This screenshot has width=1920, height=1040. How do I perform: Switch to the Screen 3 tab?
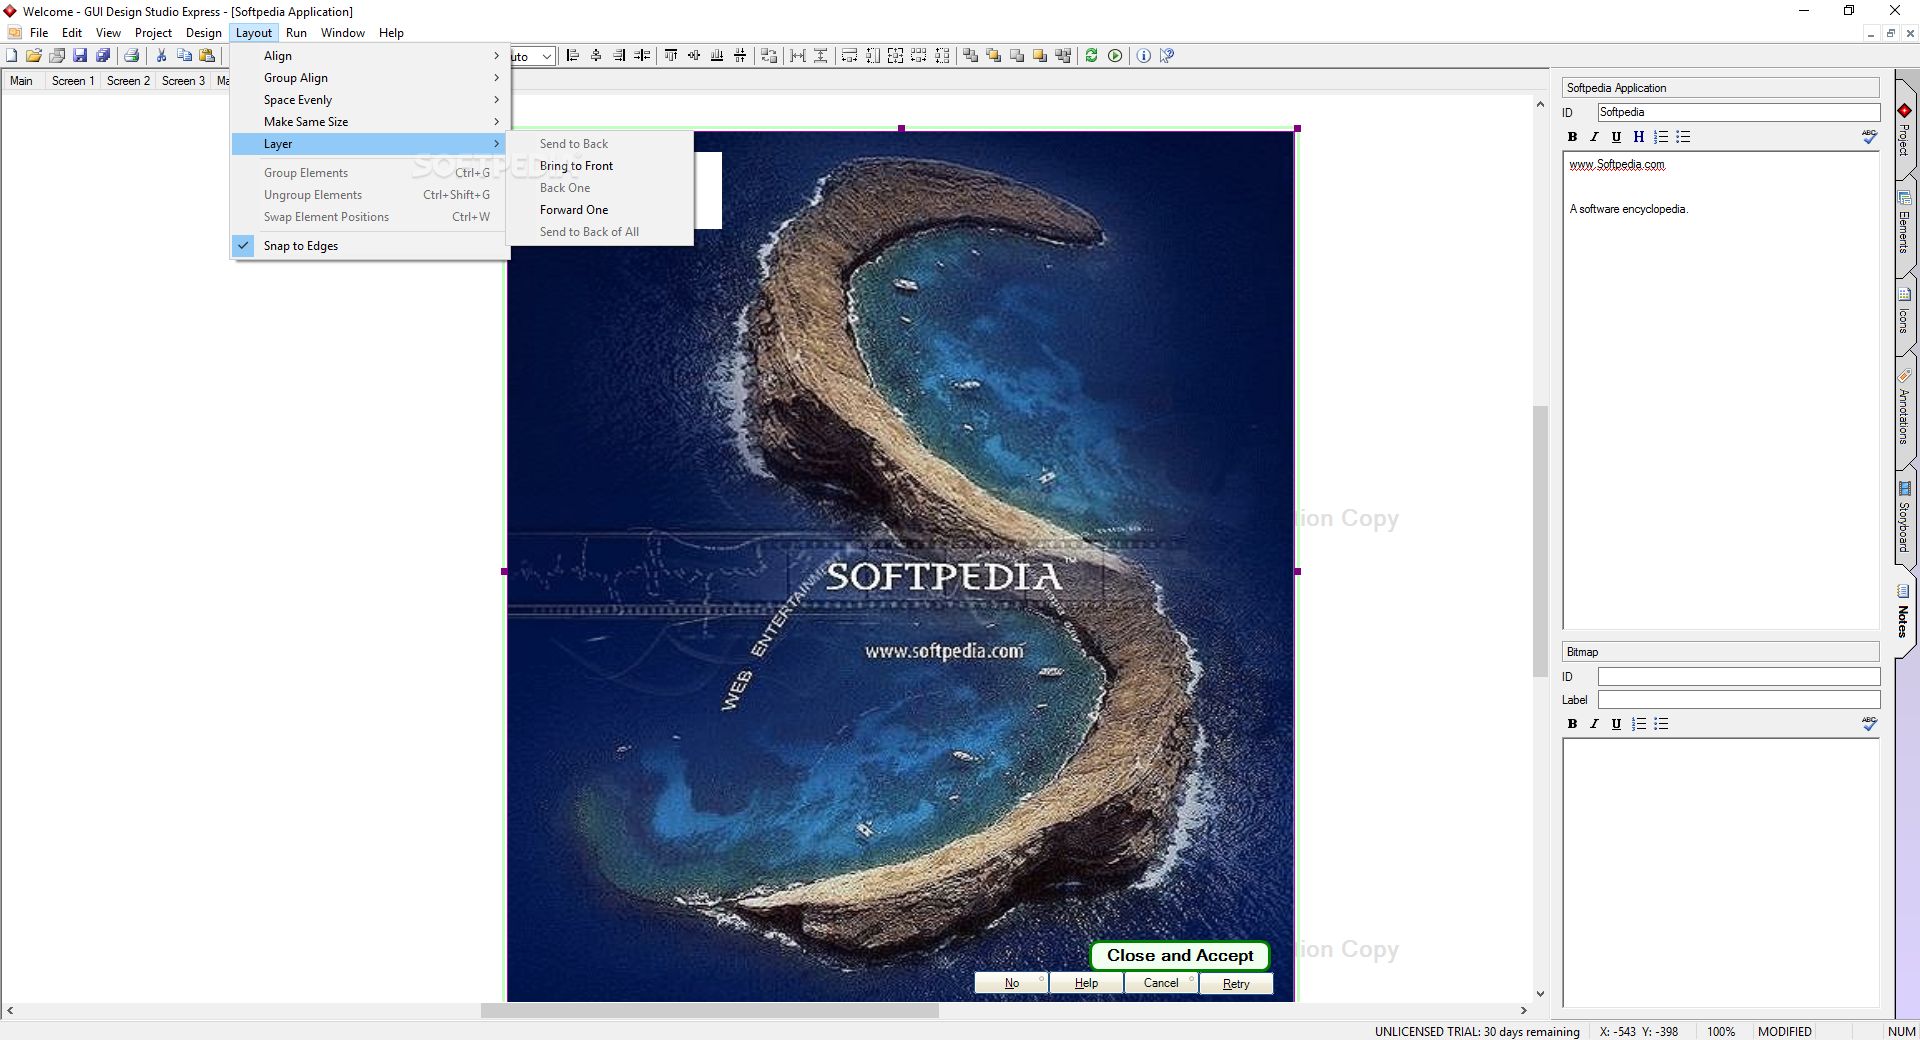(183, 81)
